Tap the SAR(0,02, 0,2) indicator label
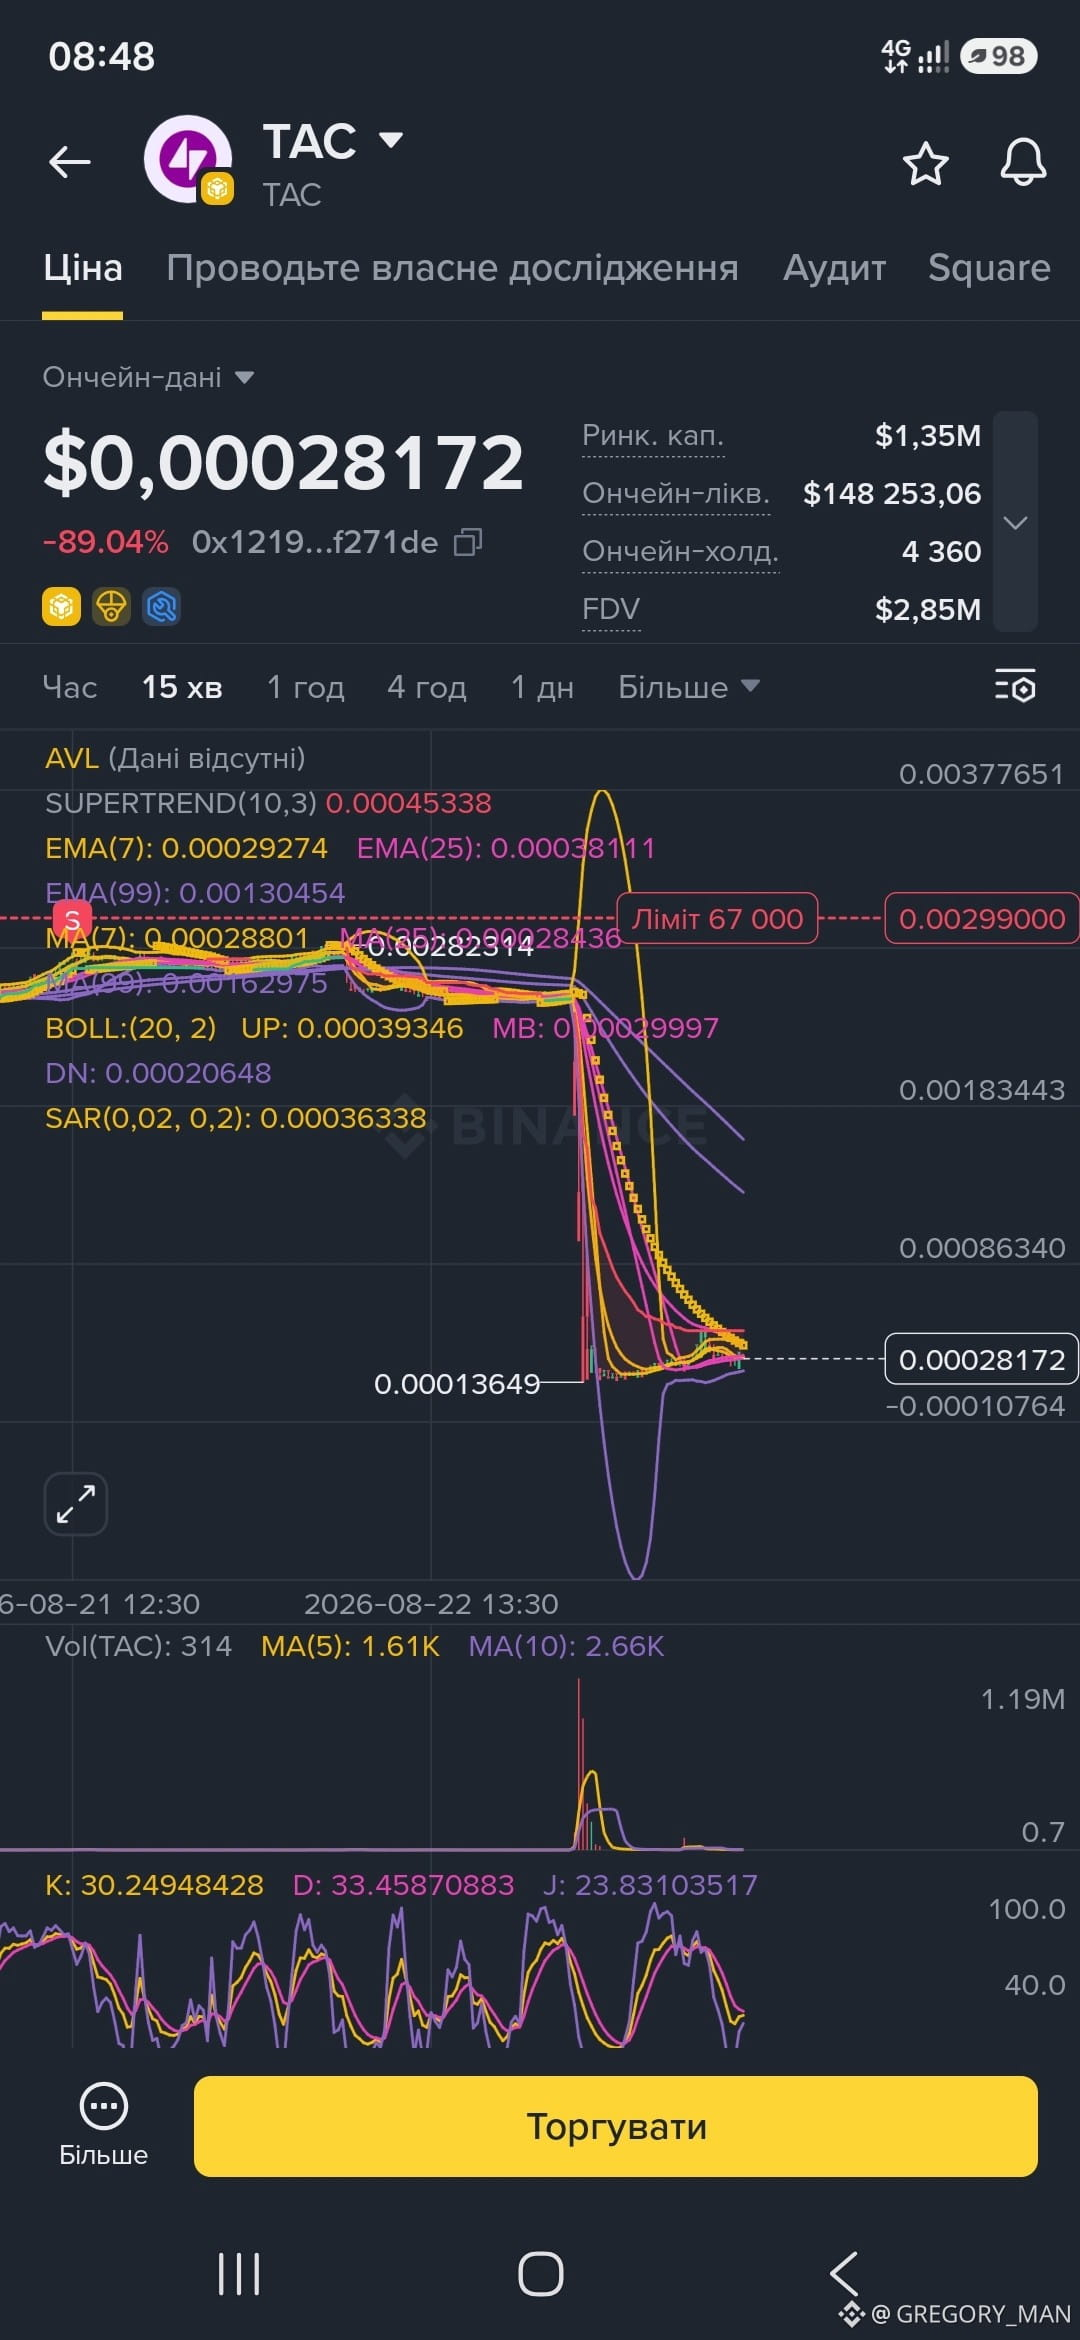Viewport: 1080px width, 2340px height. [236, 1118]
